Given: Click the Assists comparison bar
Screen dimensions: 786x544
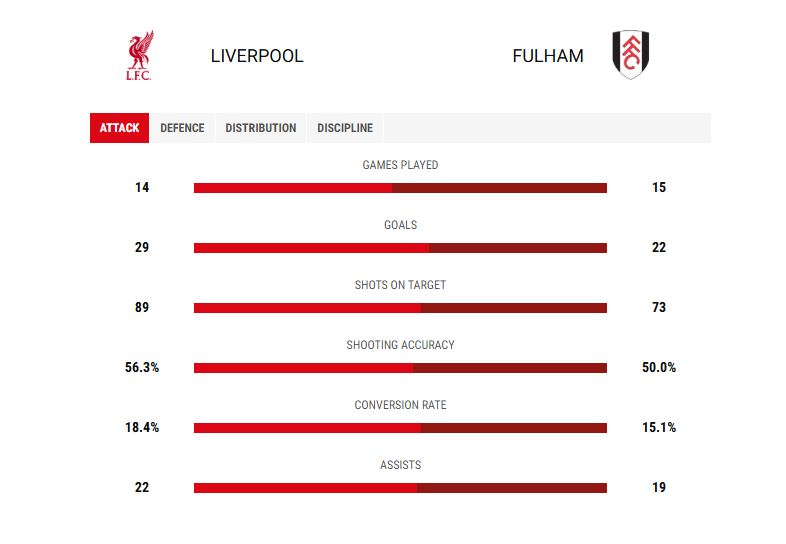Looking at the screenshot, I should pos(401,488).
